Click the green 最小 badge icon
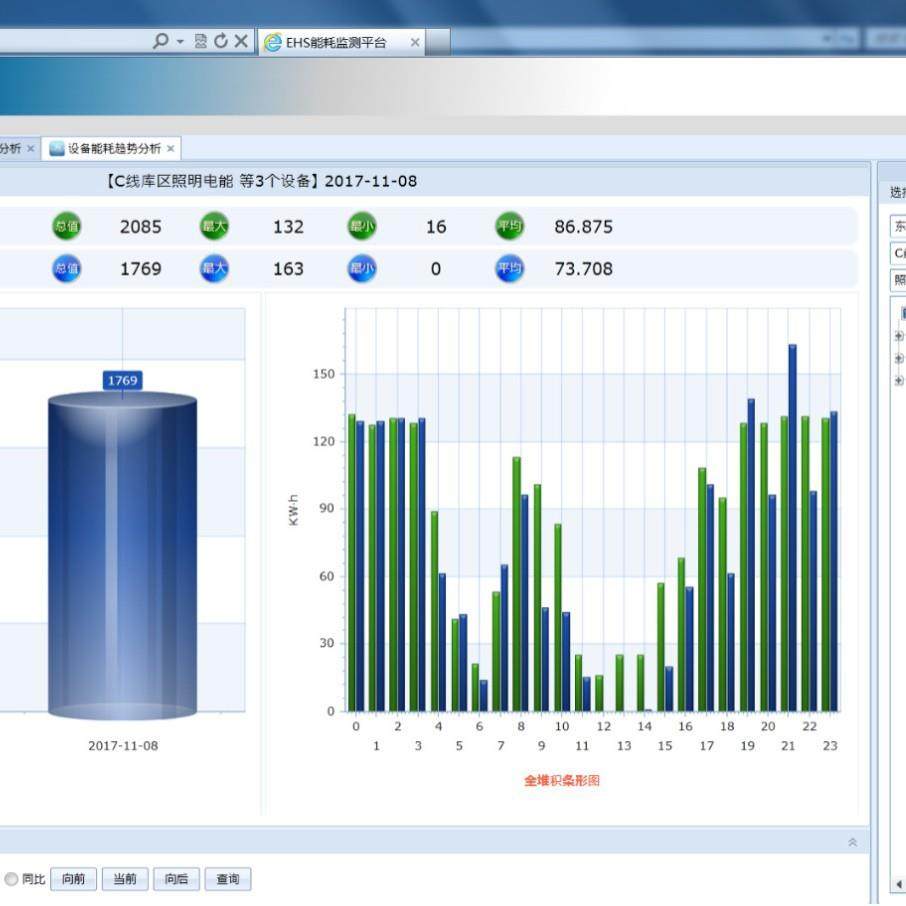The width and height of the screenshot is (906, 906). [x=362, y=226]
